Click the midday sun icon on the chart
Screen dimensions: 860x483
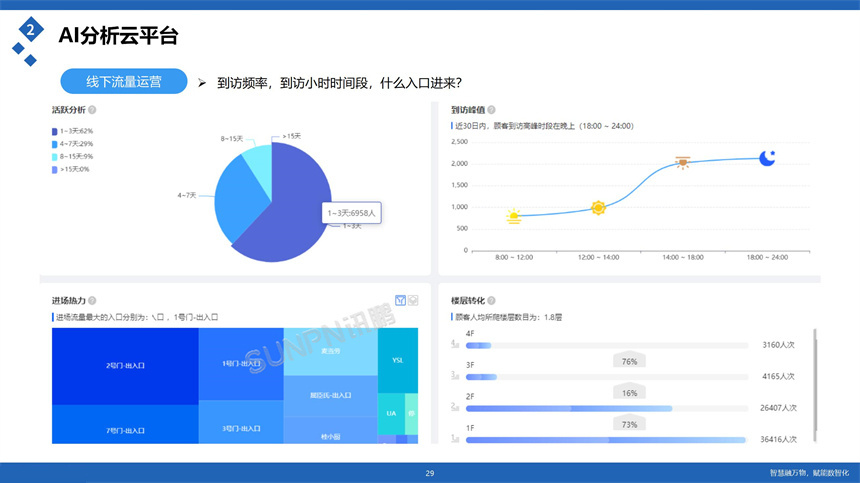[x=598, y=208]
